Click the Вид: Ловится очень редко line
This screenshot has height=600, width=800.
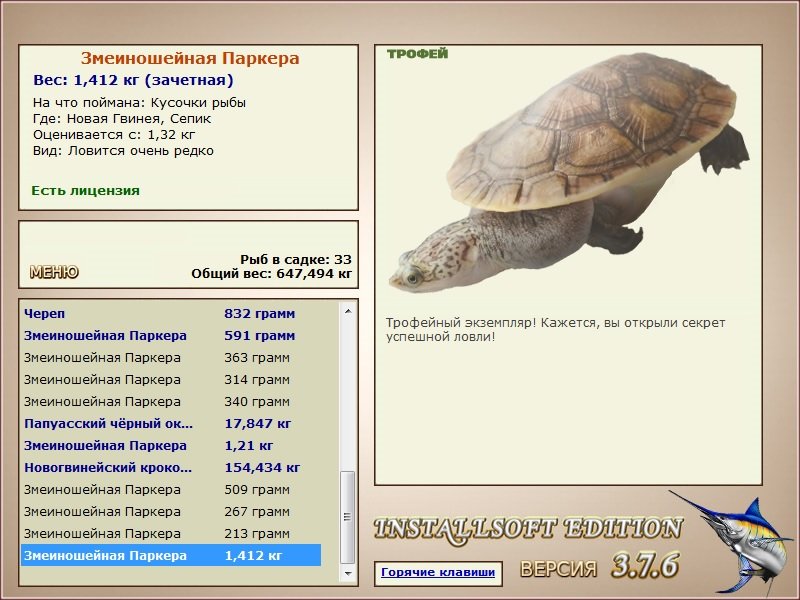(123, 151)
